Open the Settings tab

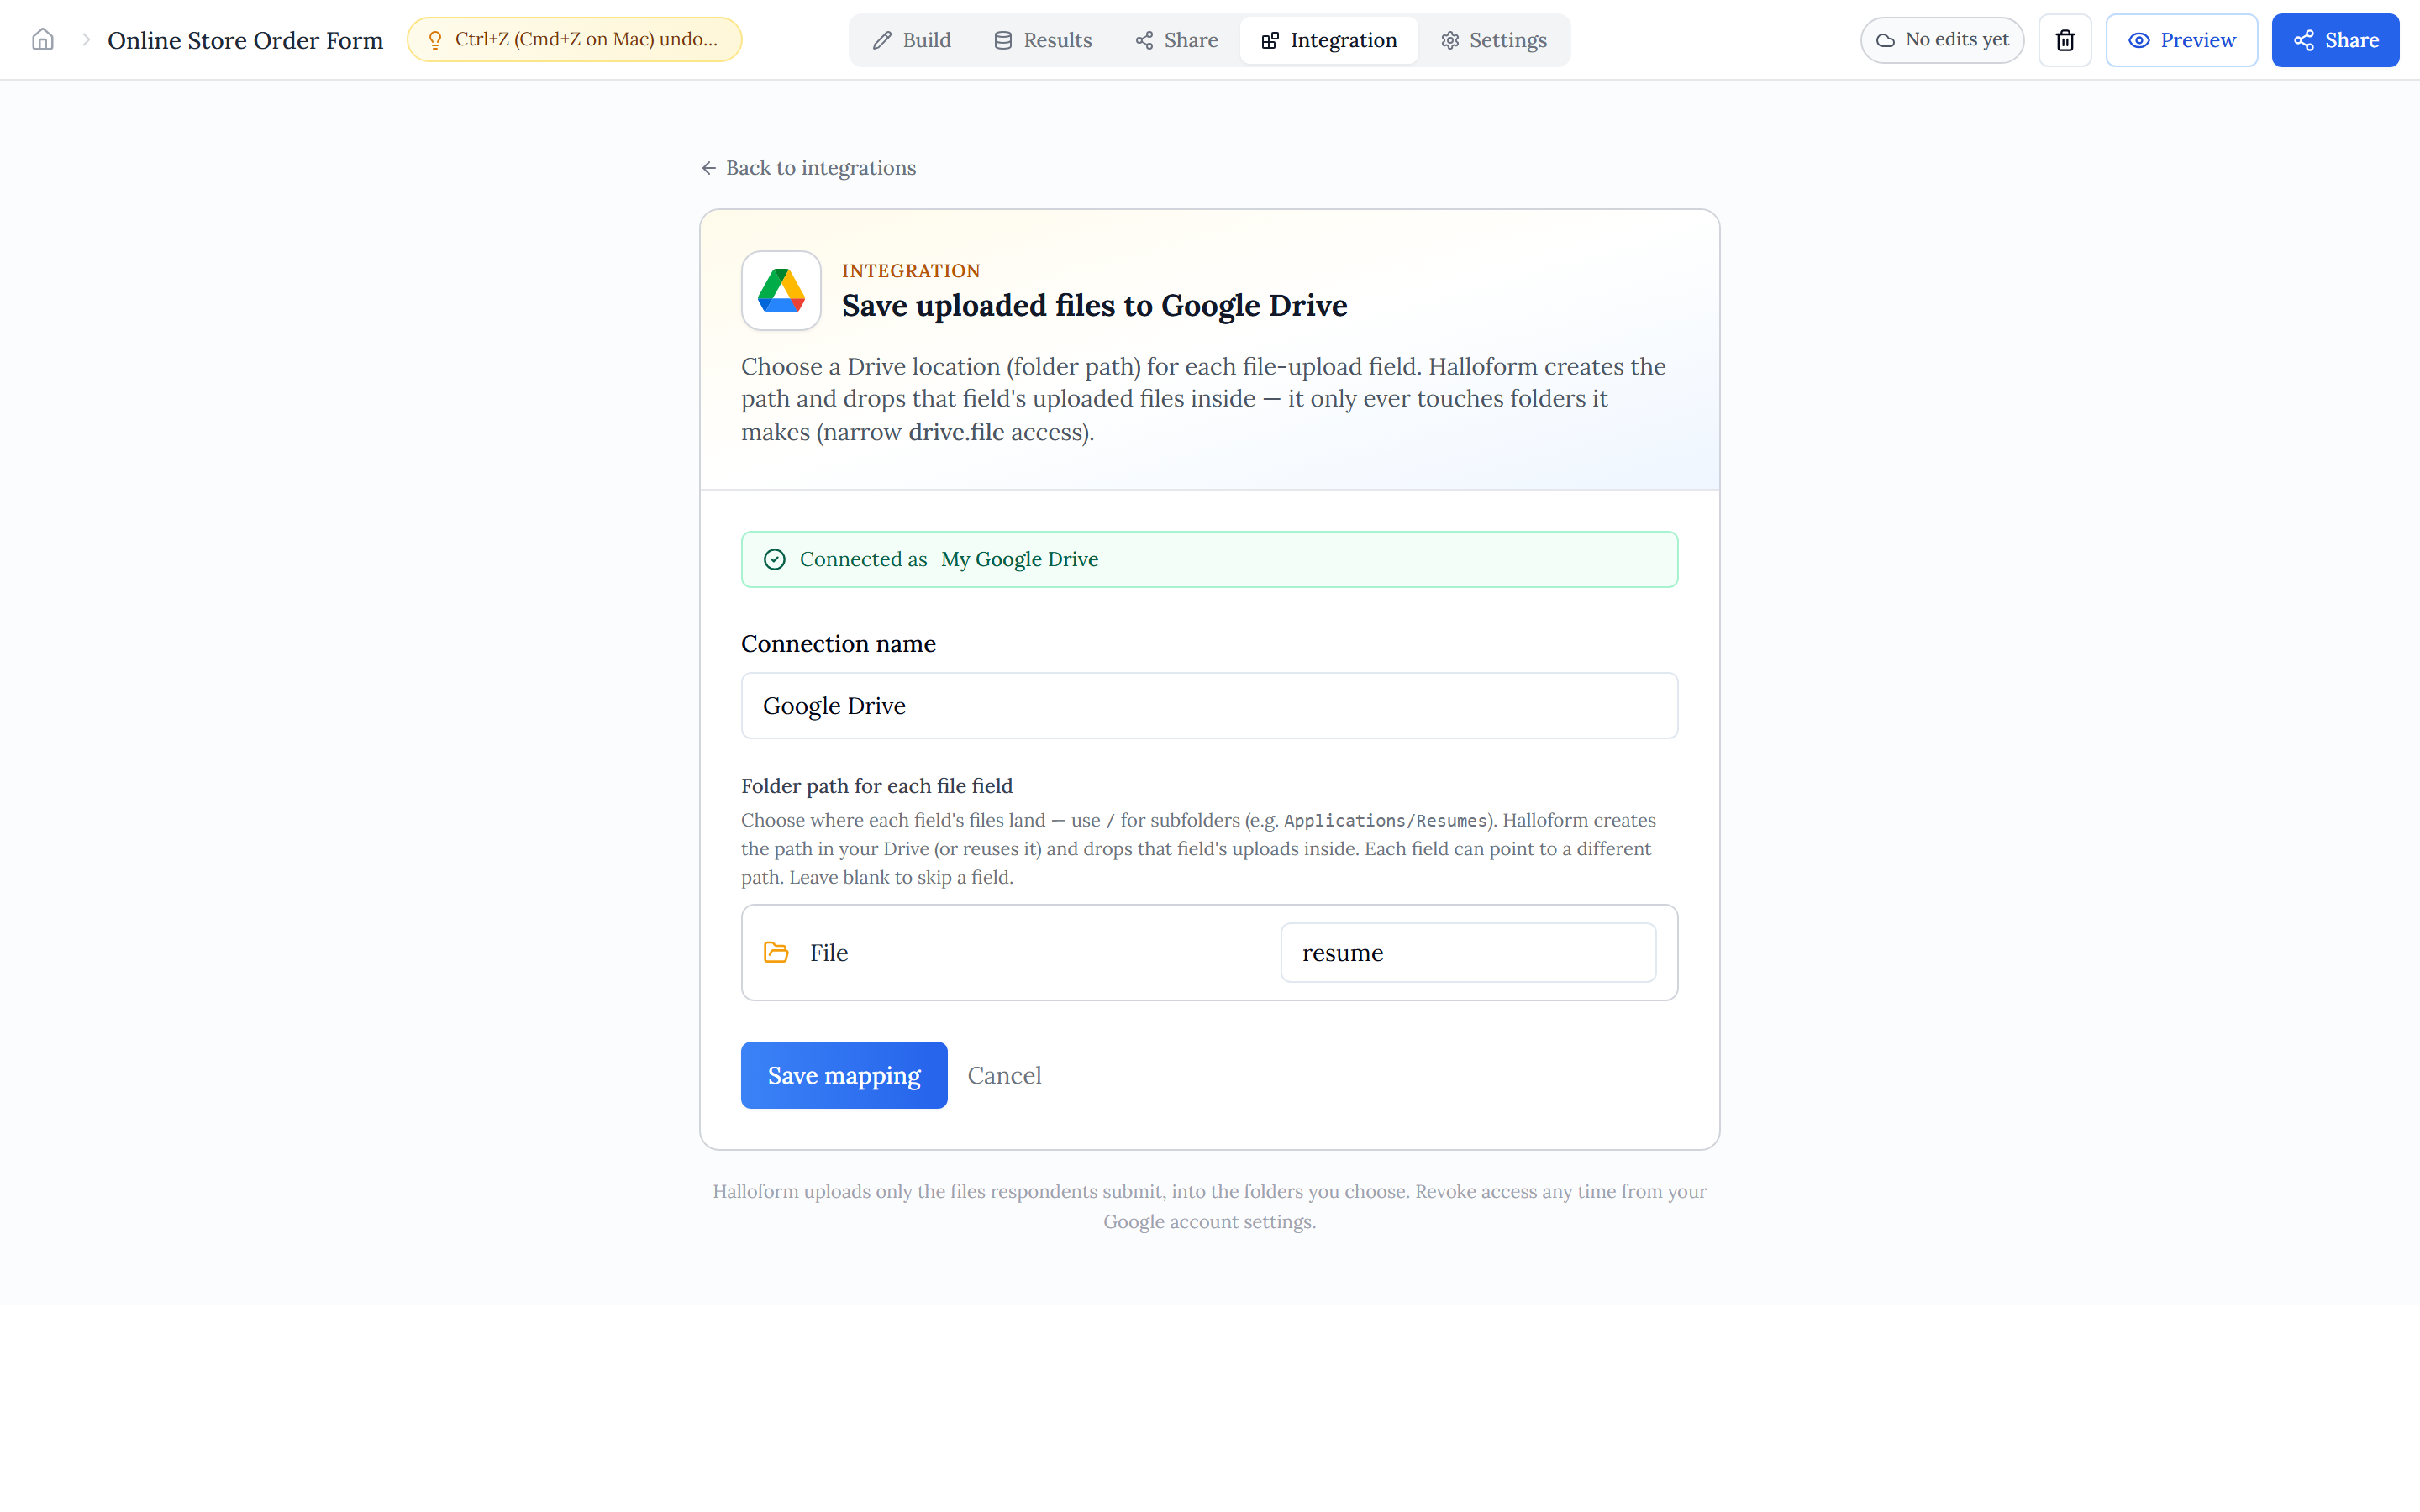pos(1493,40)
